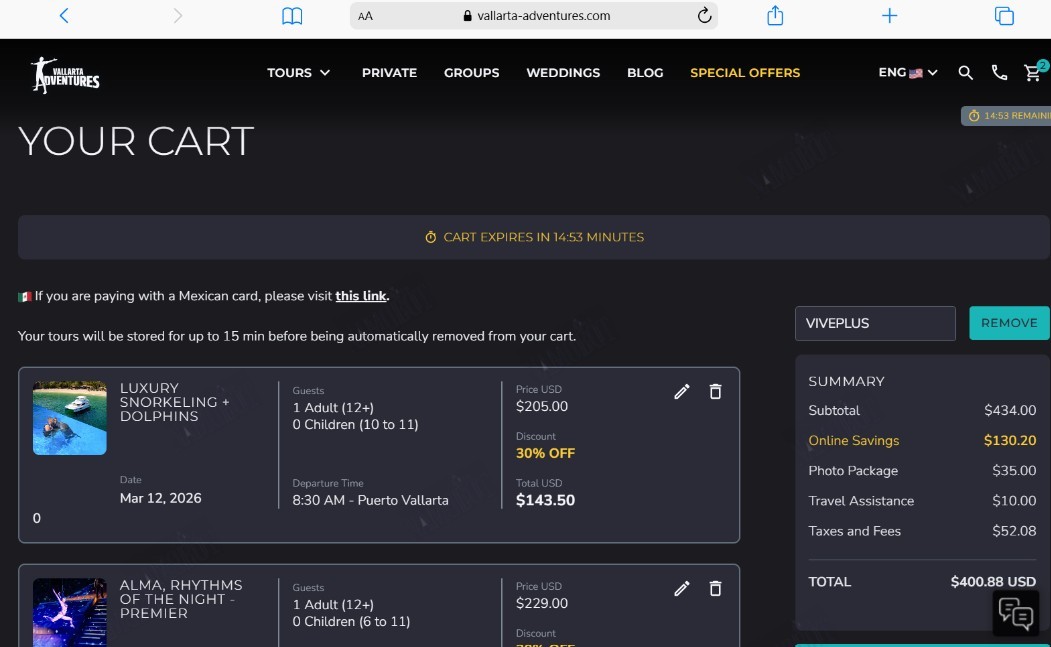Follow "this link" for Mexican cards

361,296
